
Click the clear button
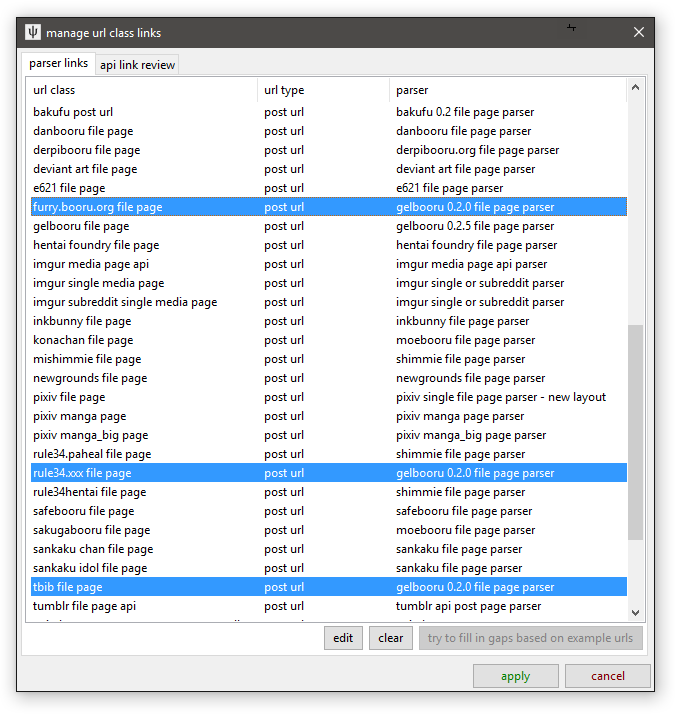click(390, 638)
